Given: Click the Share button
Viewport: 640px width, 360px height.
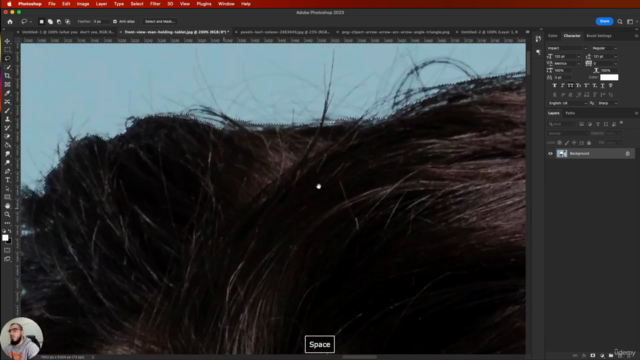Looking at the screenshot, I should (x=604, y=21).
